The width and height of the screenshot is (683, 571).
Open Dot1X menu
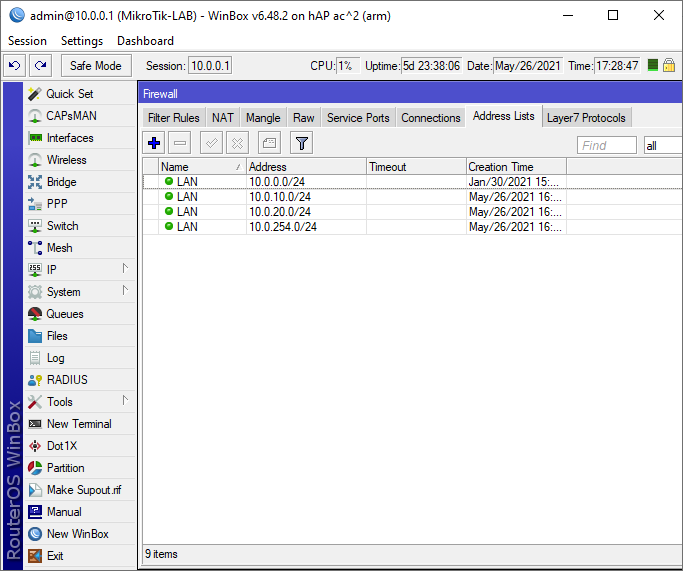point(80,446)
